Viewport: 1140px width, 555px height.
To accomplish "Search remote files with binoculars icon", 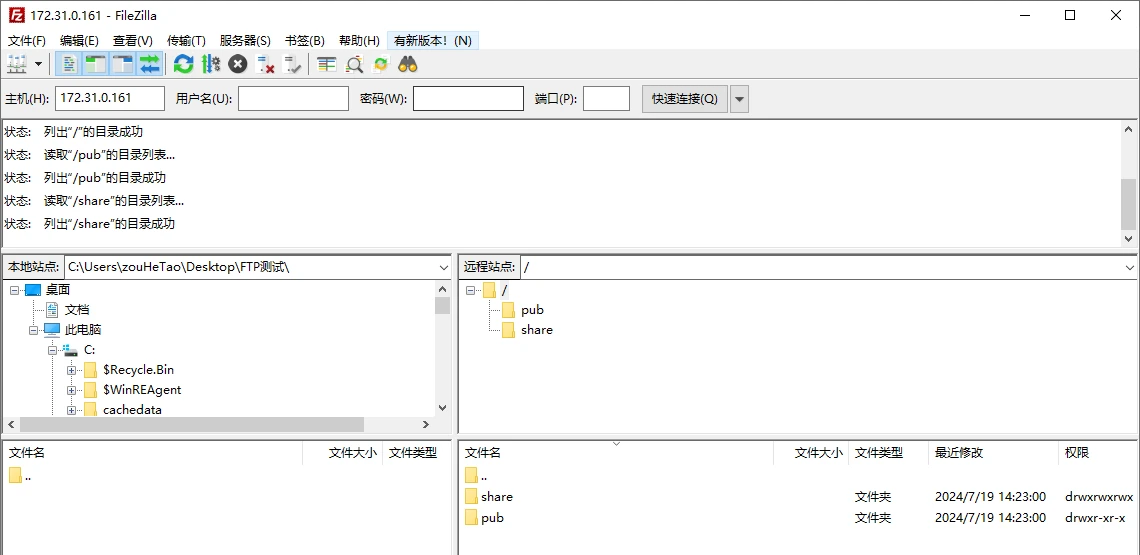I will (408, 65).
